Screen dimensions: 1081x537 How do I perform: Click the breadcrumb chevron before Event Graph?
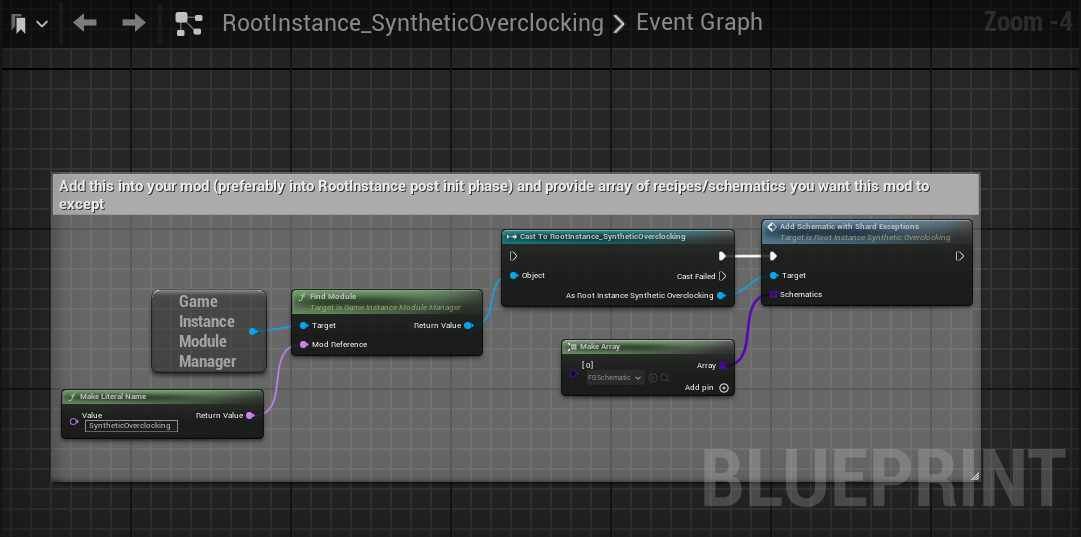point(619,24)
